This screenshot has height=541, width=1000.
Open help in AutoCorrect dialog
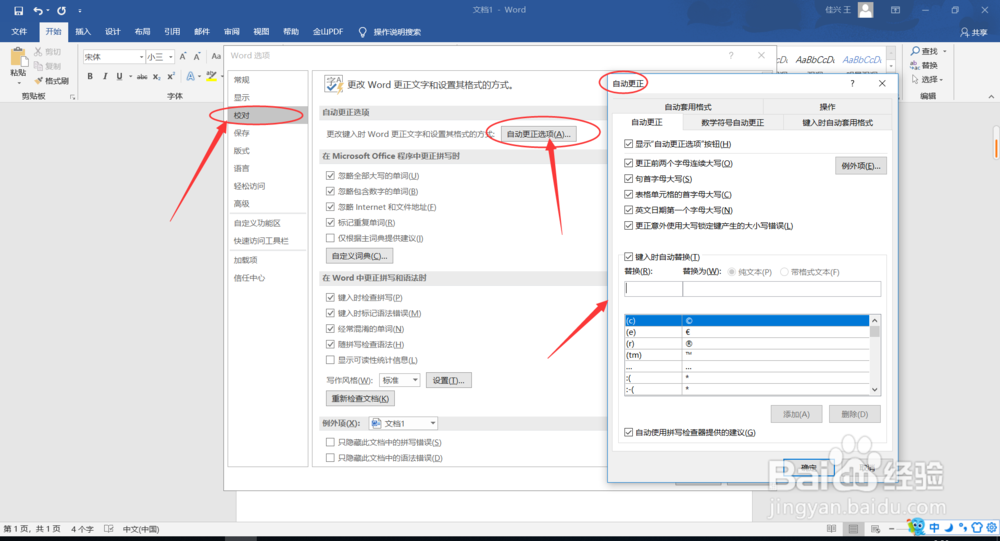pos(853,84)
